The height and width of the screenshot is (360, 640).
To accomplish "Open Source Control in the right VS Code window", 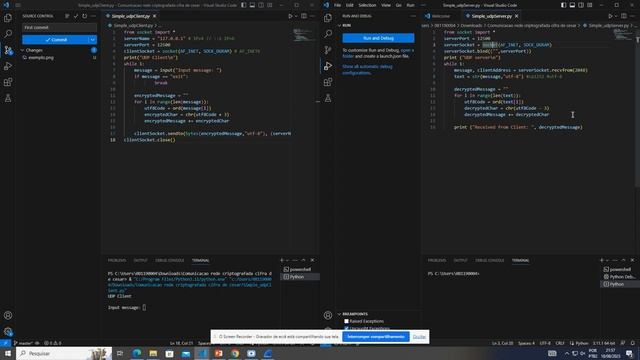I will coord(328,50).
